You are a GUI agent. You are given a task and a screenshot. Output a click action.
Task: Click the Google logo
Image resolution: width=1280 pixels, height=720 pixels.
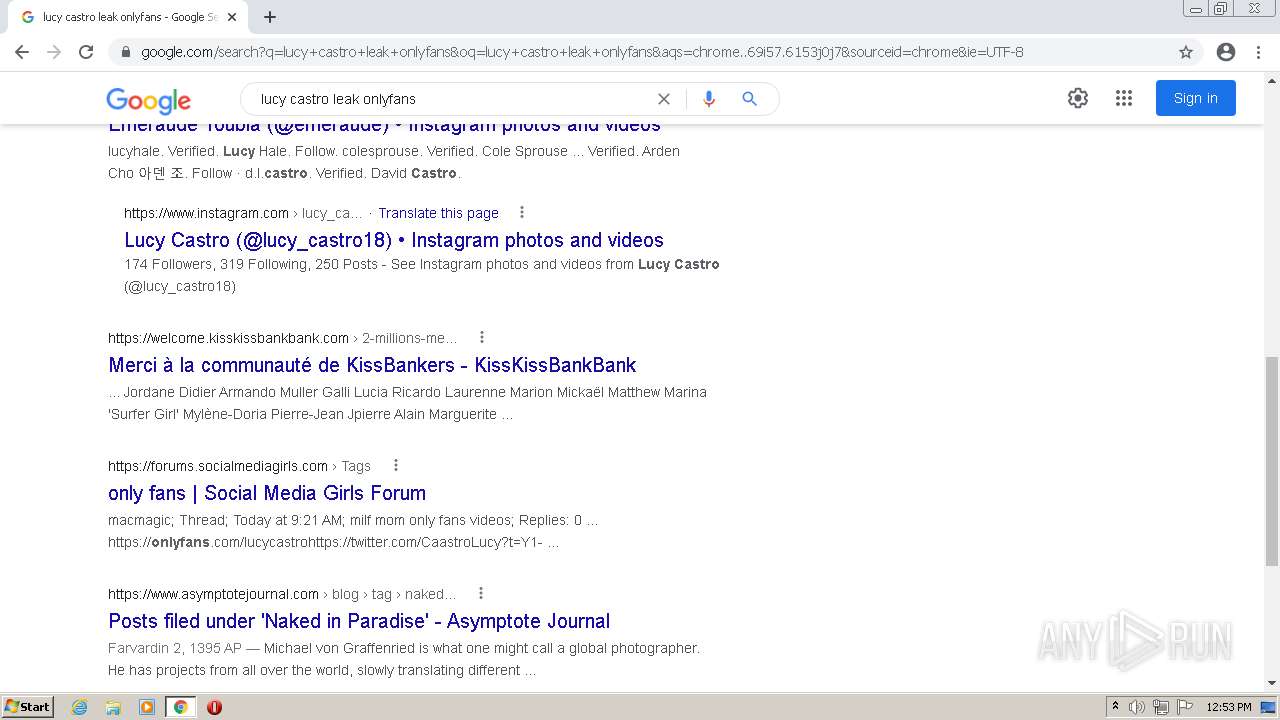[x=148, y=100]
